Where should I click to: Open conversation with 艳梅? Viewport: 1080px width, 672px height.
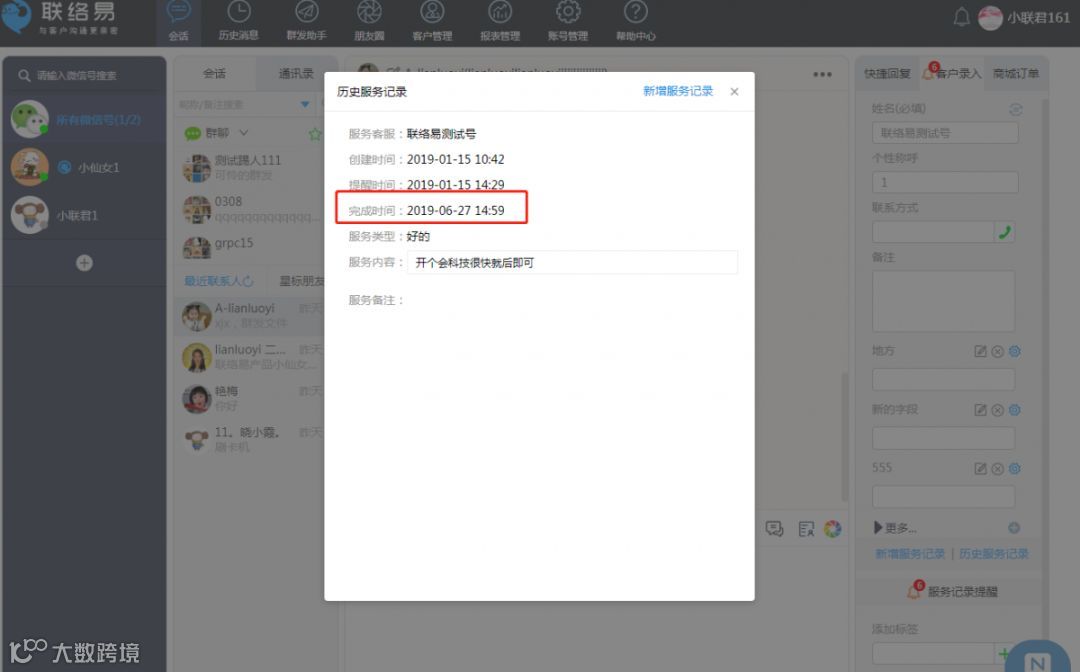pos(249,398)
